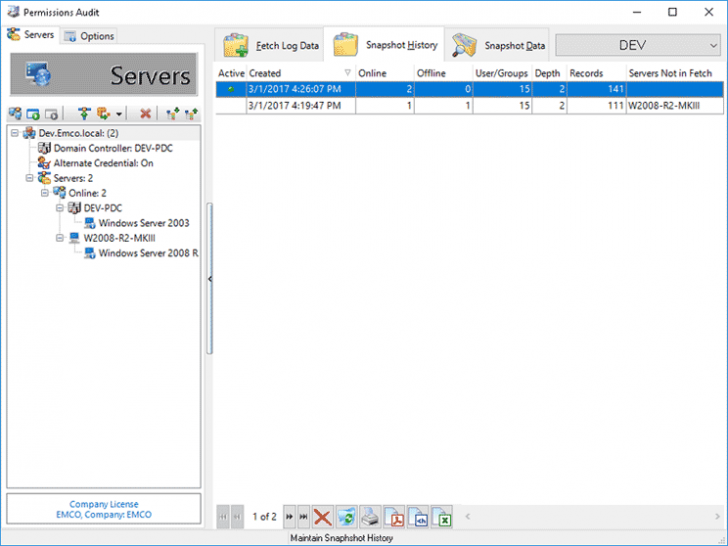This screenshot has height=546, width=728.
Task: Click the red X delete icon in server toolbar
Action: point(145,113)
